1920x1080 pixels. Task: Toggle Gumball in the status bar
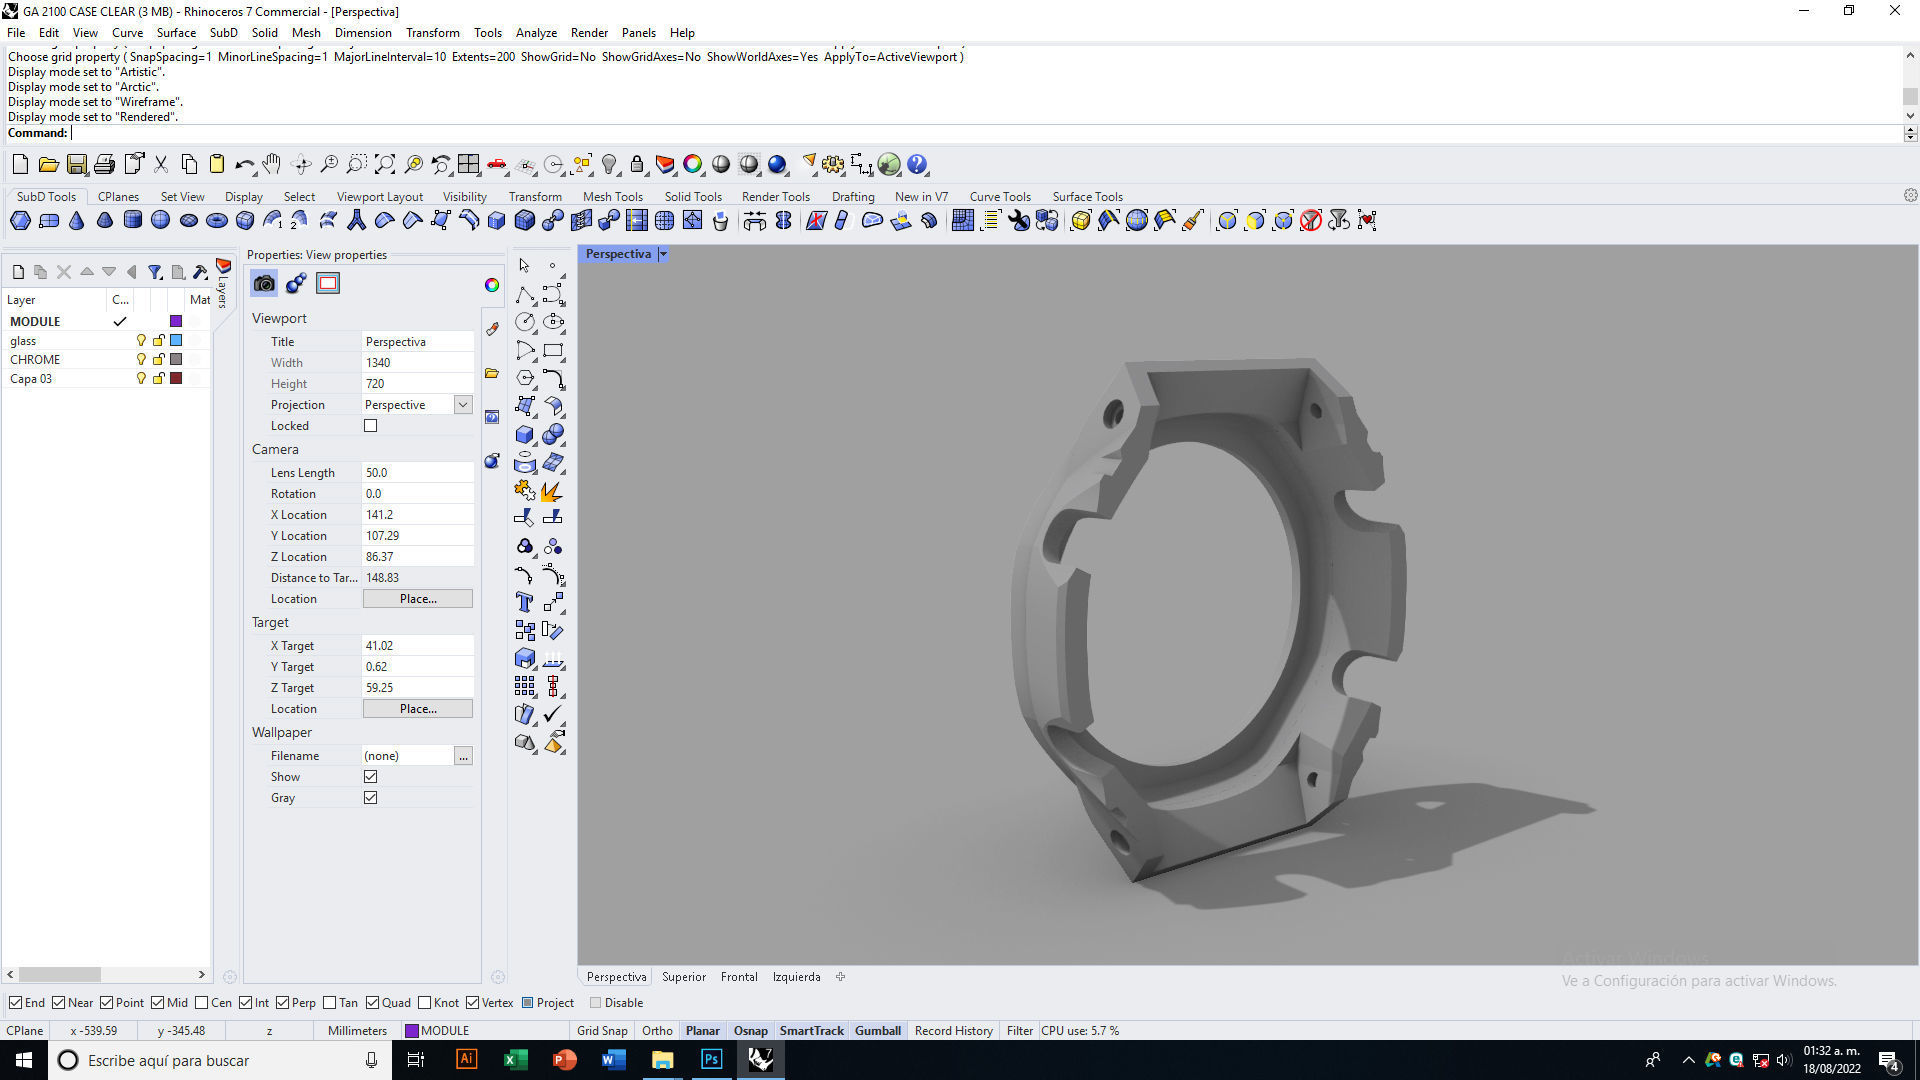(x=877, y=1031)
